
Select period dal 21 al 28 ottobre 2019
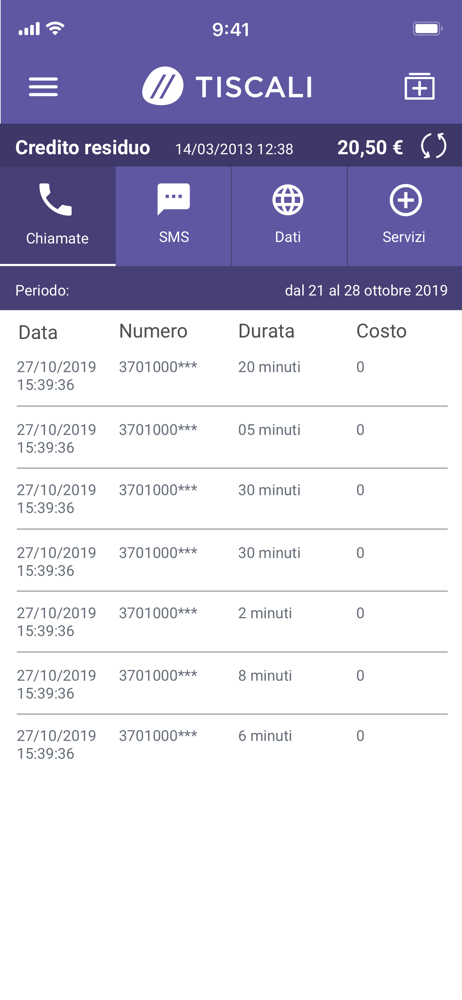[x=366, y=290]
